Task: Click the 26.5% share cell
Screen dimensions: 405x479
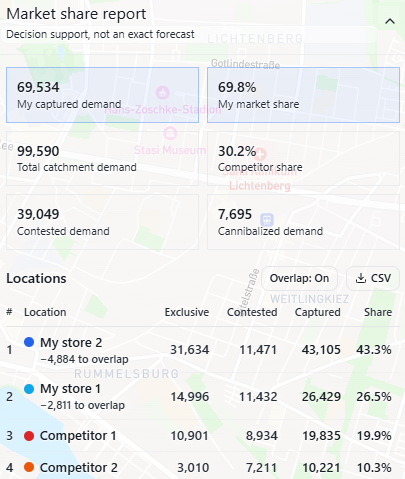Action: (374, 397)
